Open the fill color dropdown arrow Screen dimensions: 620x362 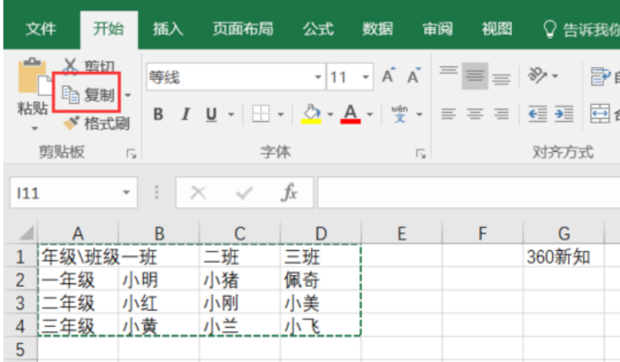tap(331, 115)
